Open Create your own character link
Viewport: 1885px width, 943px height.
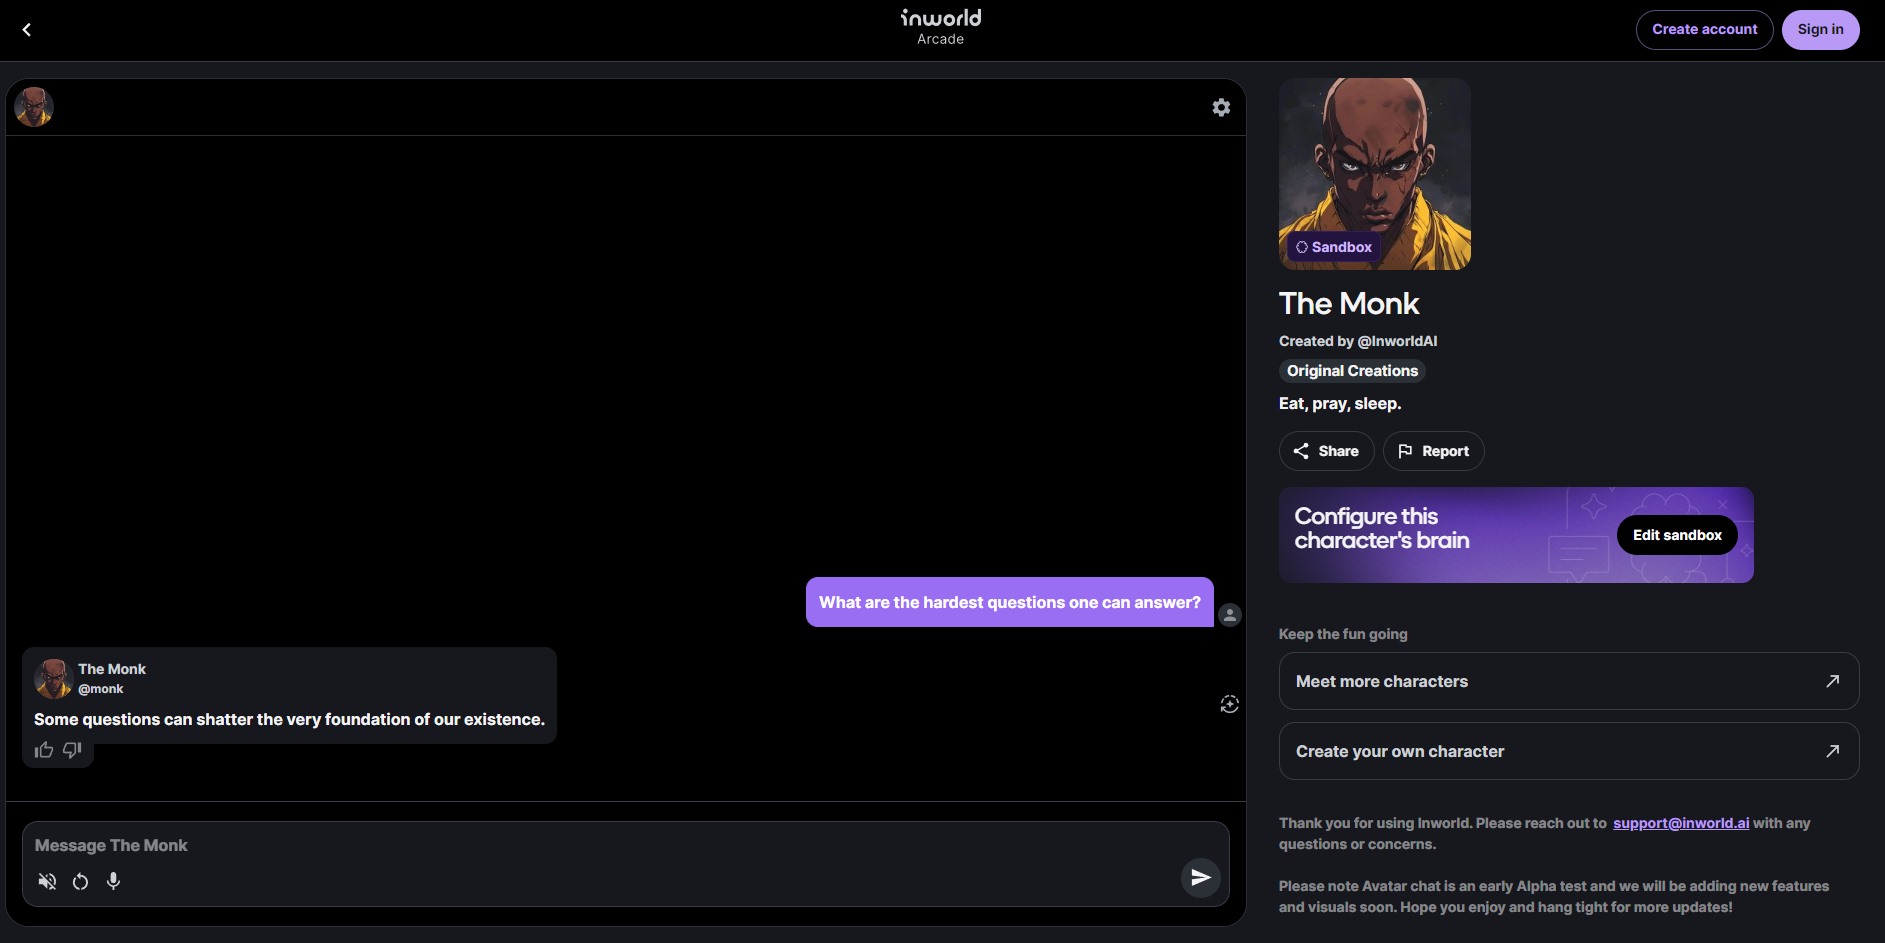1568,751
